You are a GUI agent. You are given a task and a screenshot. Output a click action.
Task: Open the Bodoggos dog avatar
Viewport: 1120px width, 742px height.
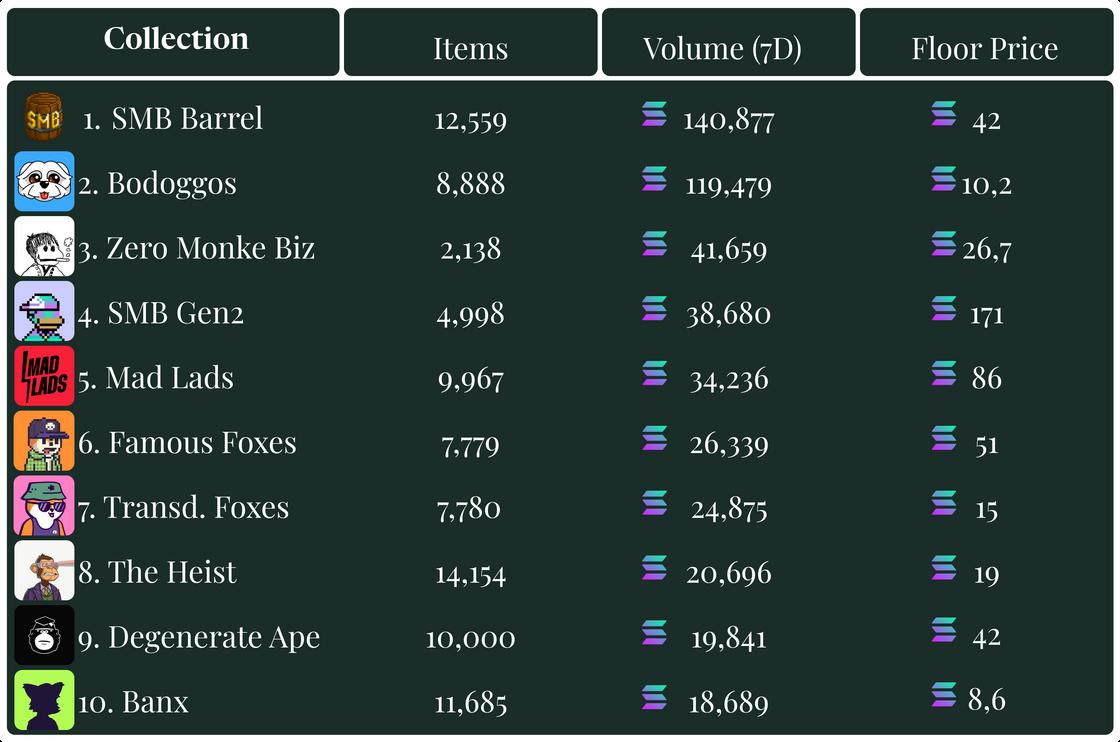click(44, 182)
